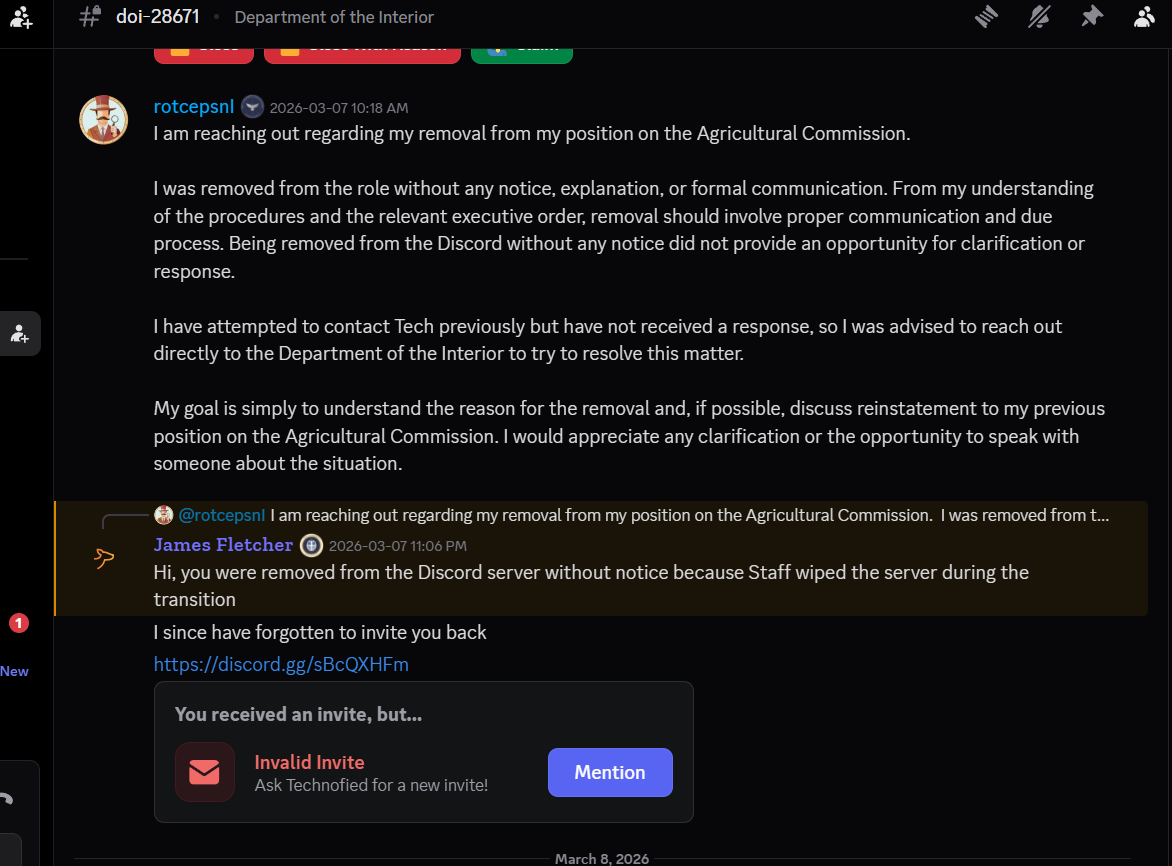Open the discord.gg/sBcQXHFm invite link

281,664
